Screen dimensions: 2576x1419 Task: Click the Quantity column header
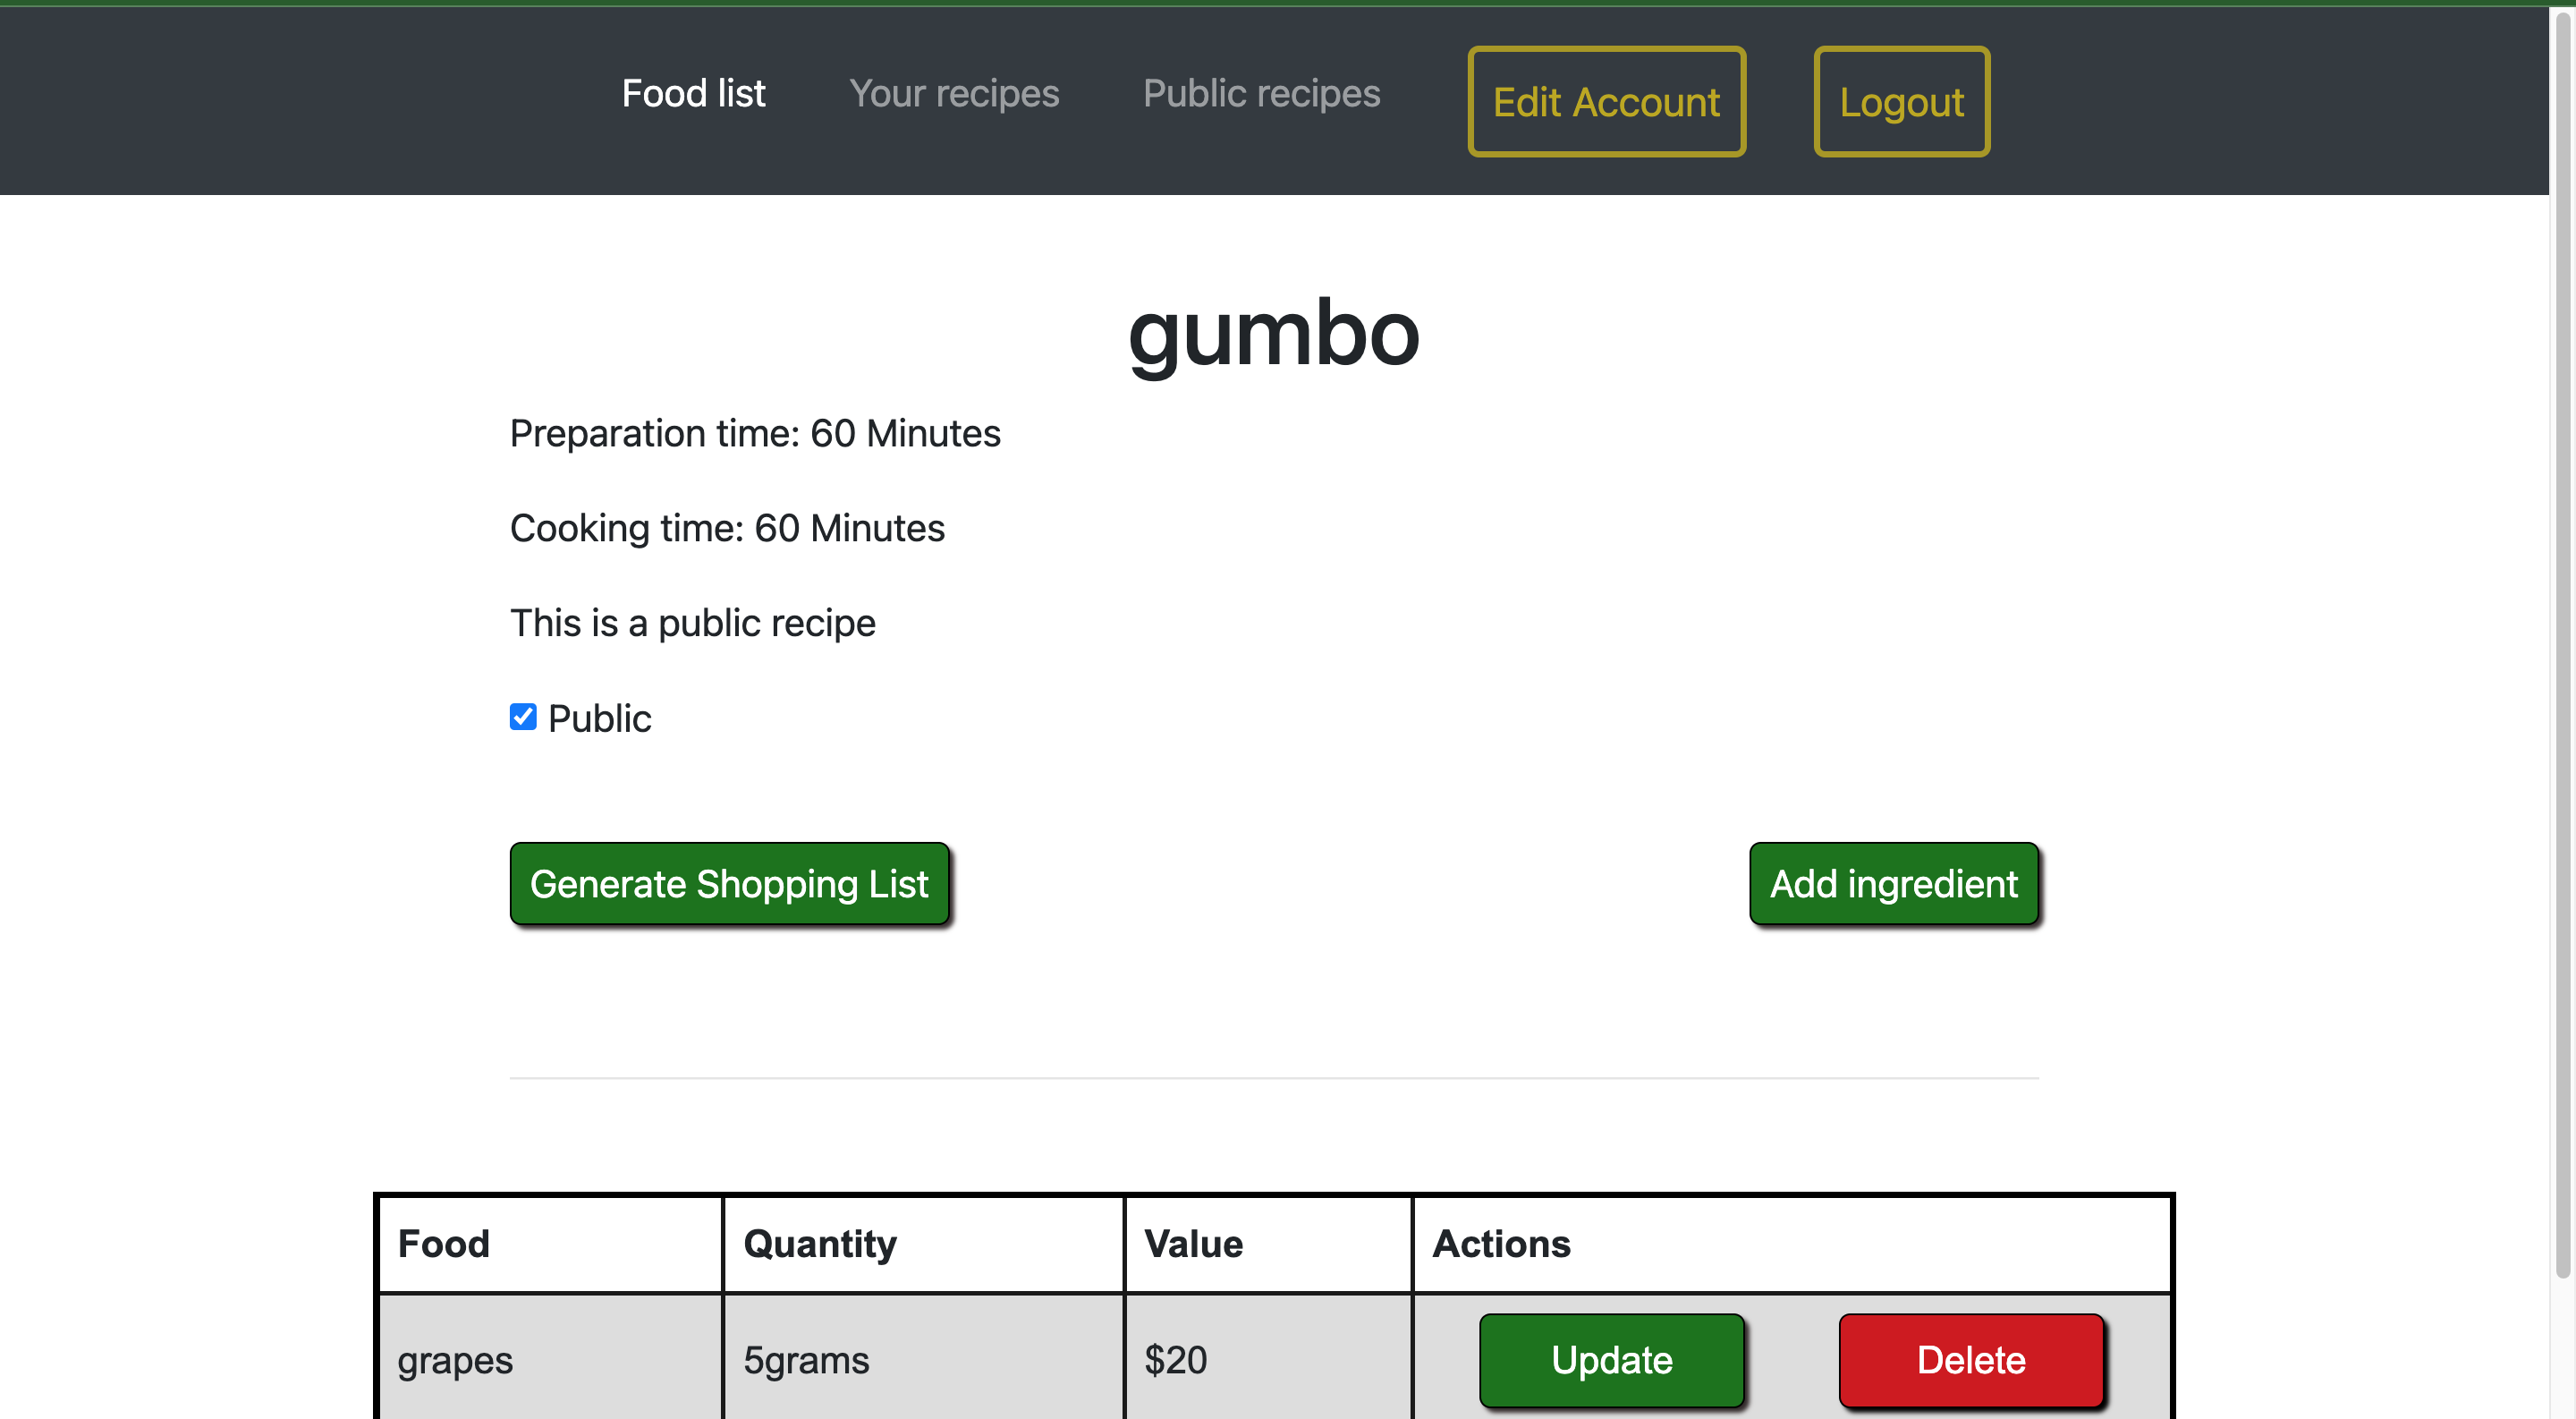tap(820, 1243)
